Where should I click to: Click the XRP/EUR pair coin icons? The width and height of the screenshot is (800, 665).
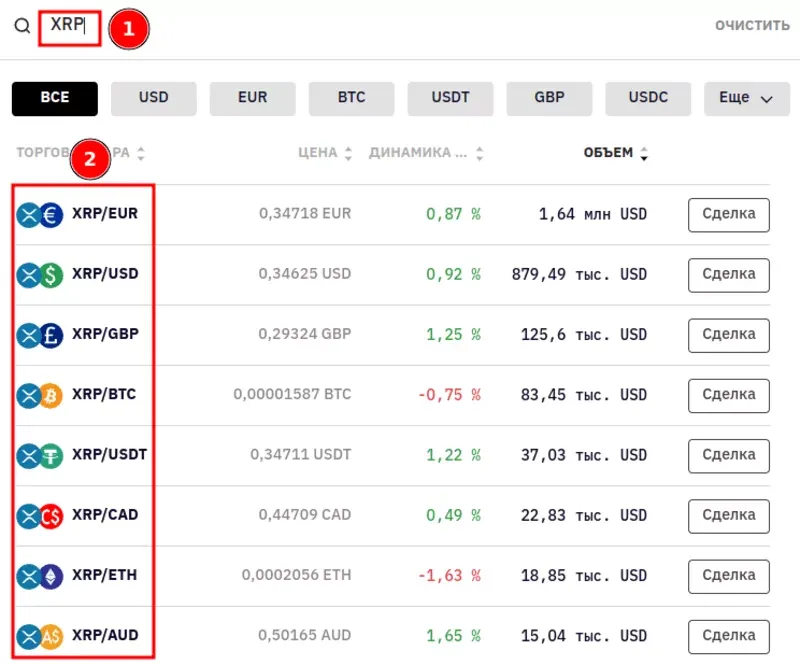coord(40,215)
